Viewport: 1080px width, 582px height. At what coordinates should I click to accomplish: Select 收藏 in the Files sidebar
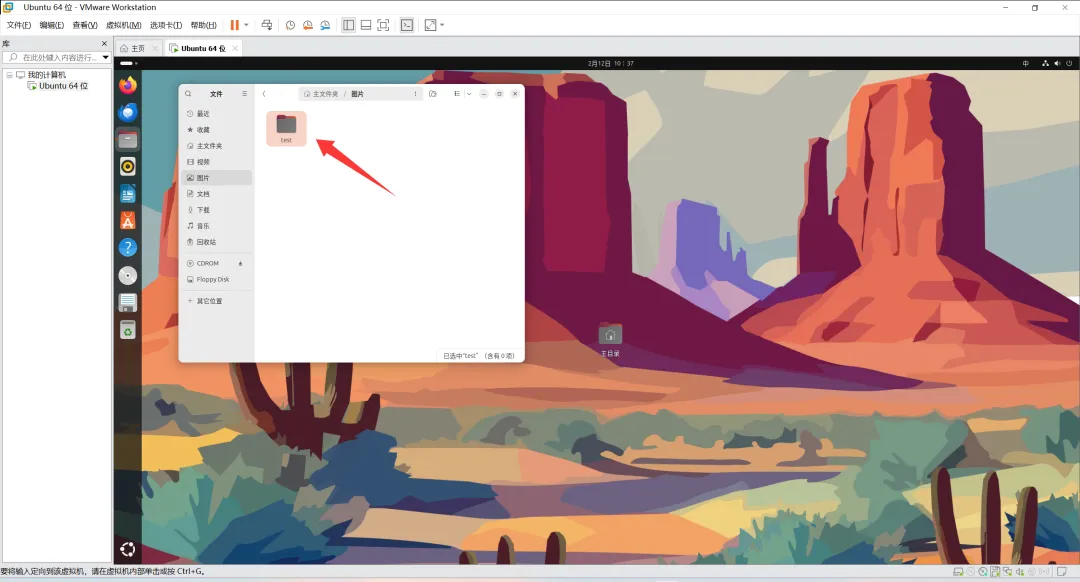(216, 129)
